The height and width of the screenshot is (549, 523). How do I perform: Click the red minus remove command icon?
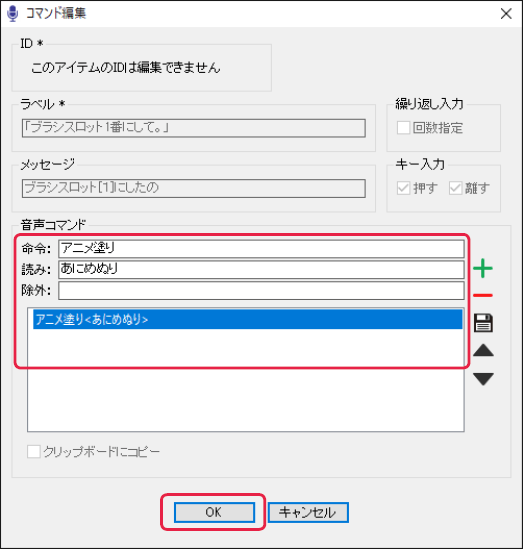483,295
